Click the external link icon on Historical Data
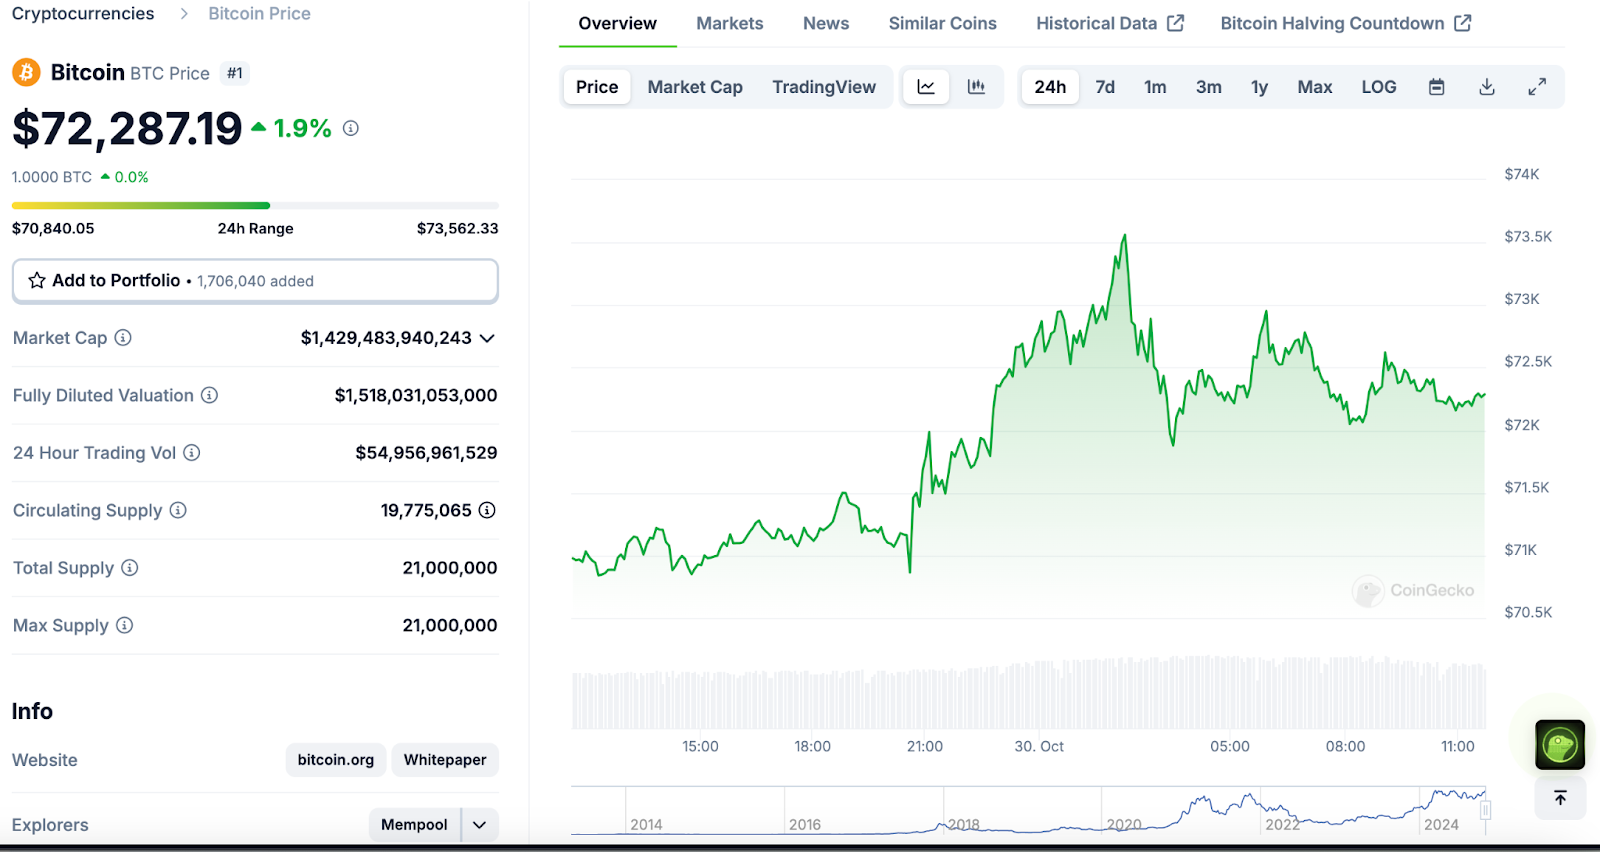This screenshot has height=852, width=1600. coord(1176,23)
